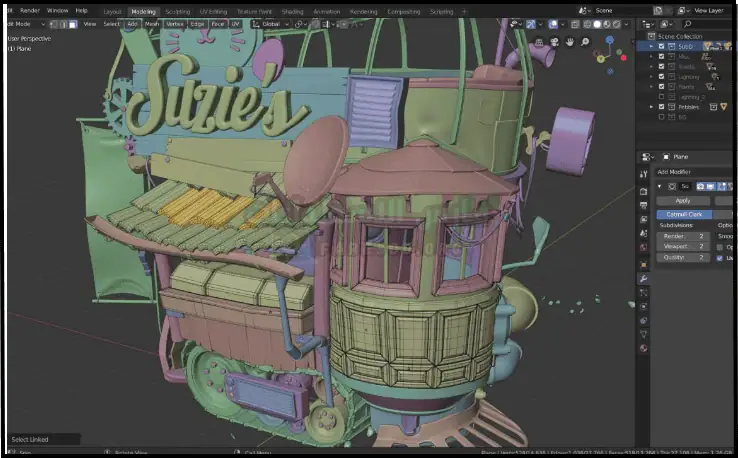Click the zoom magnifier icon in viewport
This screenshot has width=738, height=458.
pos(584,42)
